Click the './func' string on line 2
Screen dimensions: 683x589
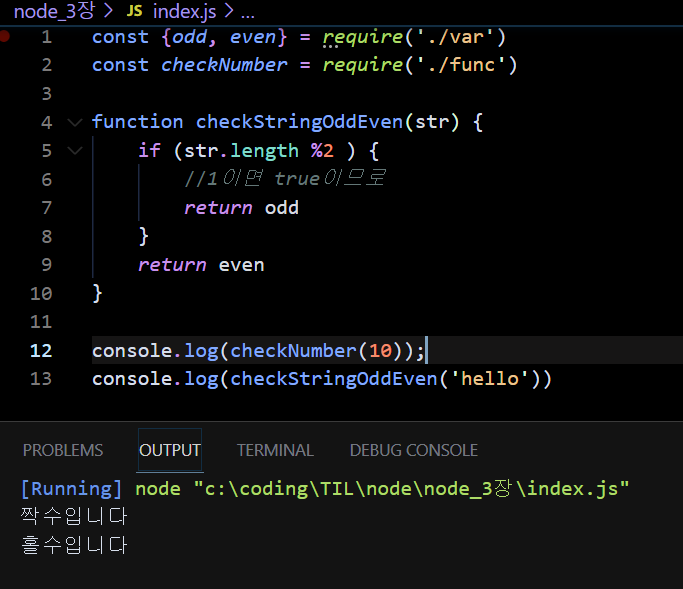461,65
